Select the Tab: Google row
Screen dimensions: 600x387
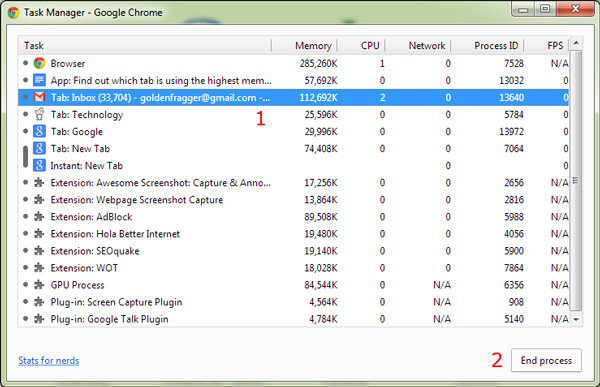(x=293, y=131)
